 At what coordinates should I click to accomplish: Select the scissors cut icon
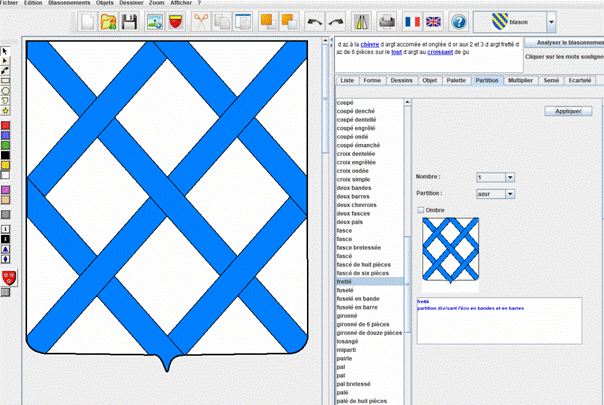(x=201, y=21)
